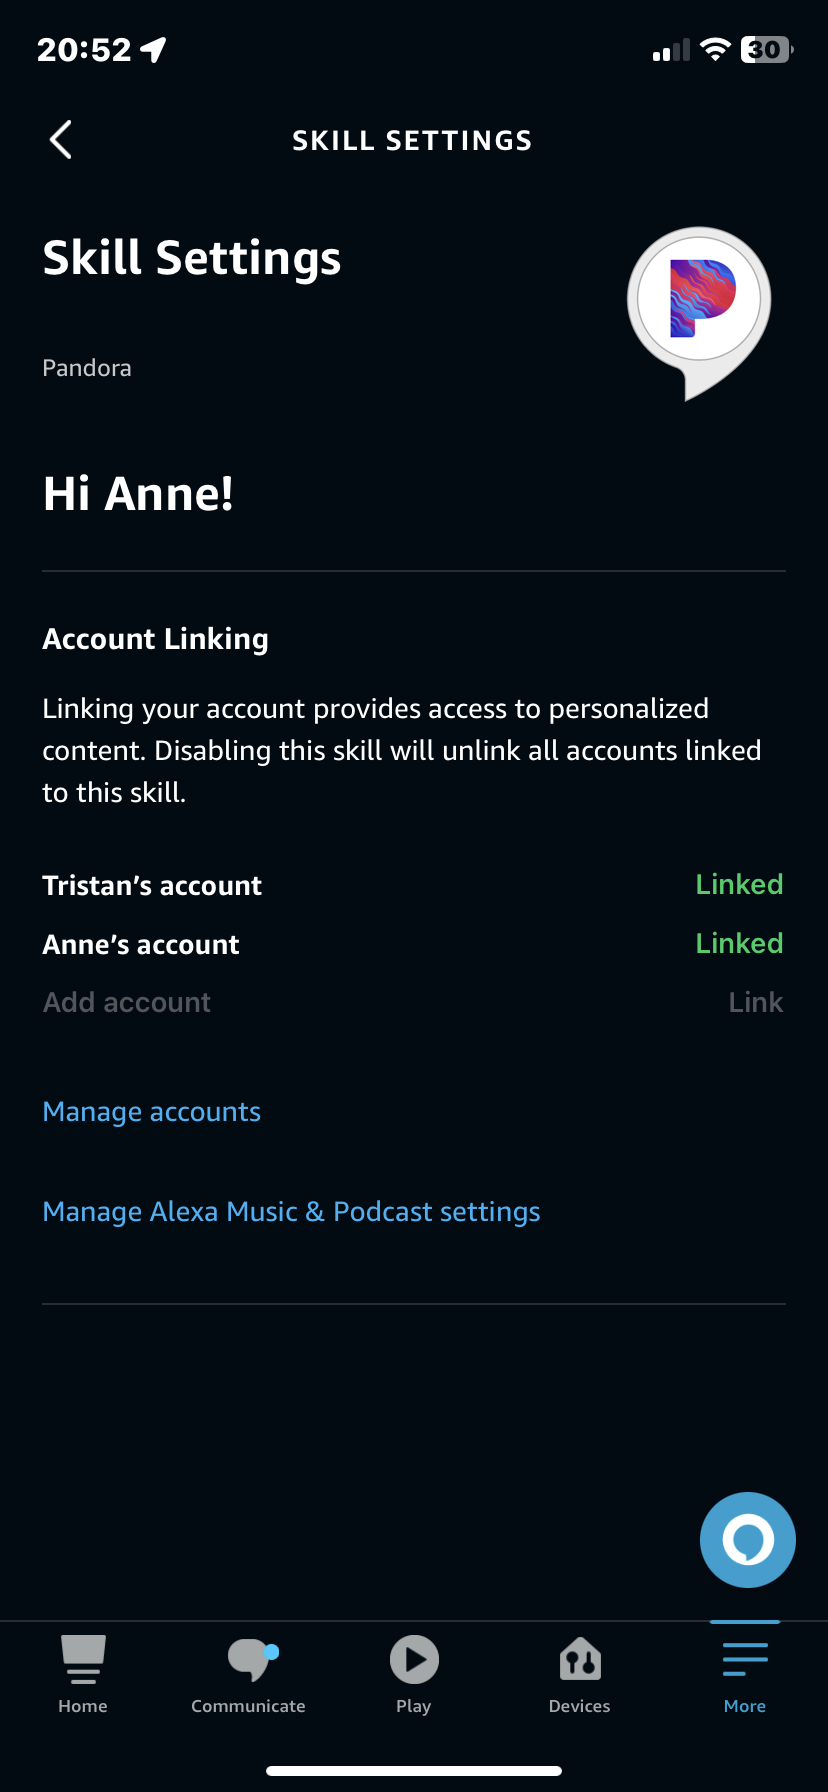Select the Add account row
Screen dimensions: 828x1792
point(413,1002)
